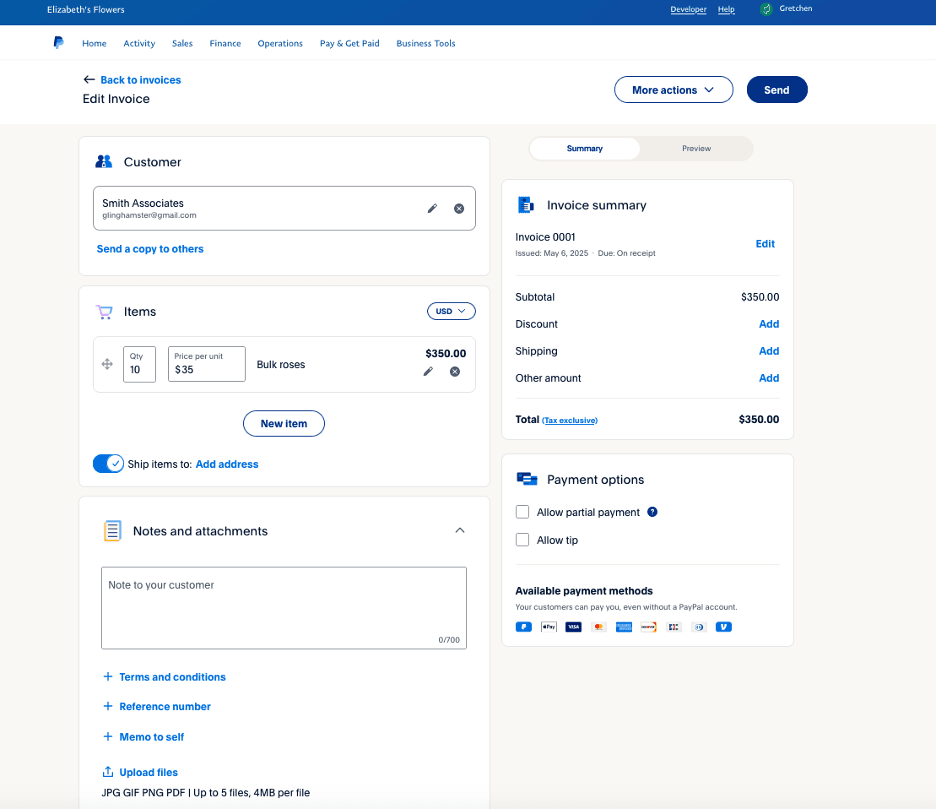Click the partial payment info tooltip badge
Viewport: 936px width, 810px height.
(x=652, y=512)
